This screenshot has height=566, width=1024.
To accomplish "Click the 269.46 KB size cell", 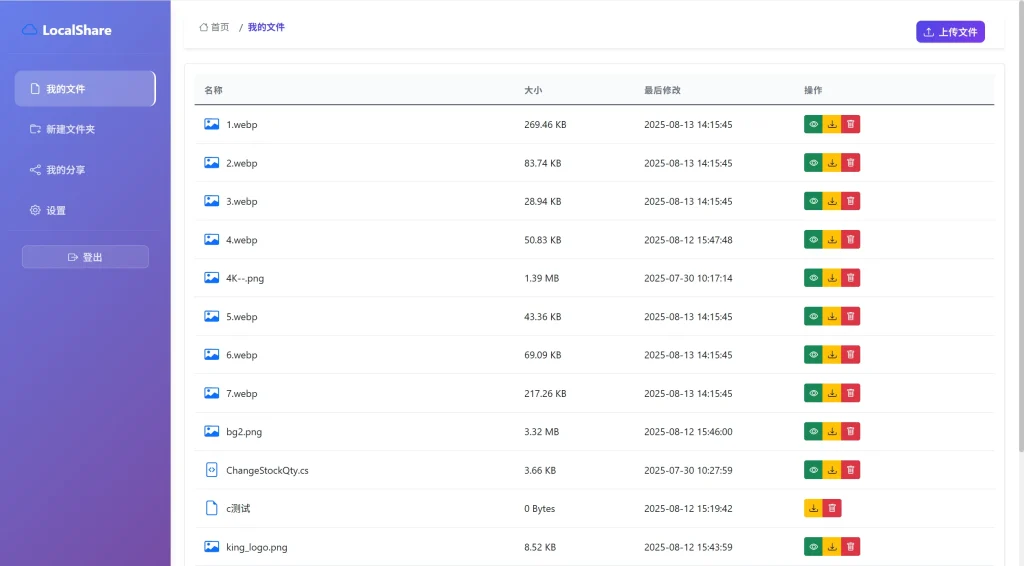I will tap(545, 124).
